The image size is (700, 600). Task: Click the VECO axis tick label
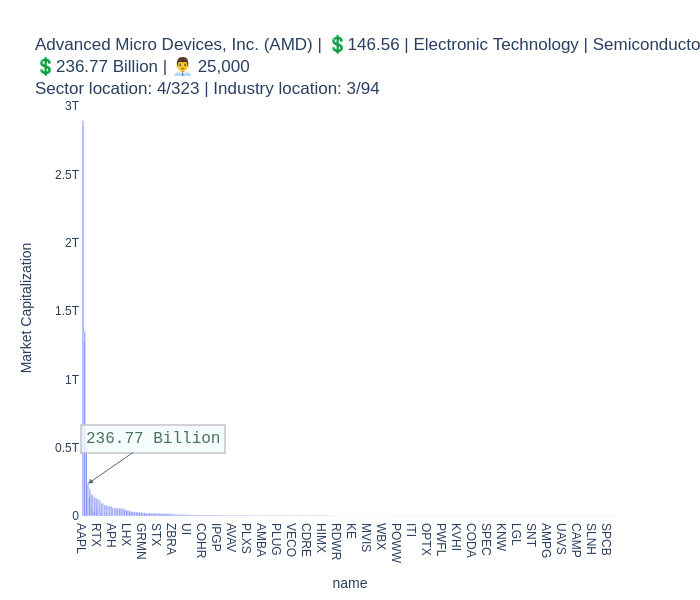coord(291,540)
